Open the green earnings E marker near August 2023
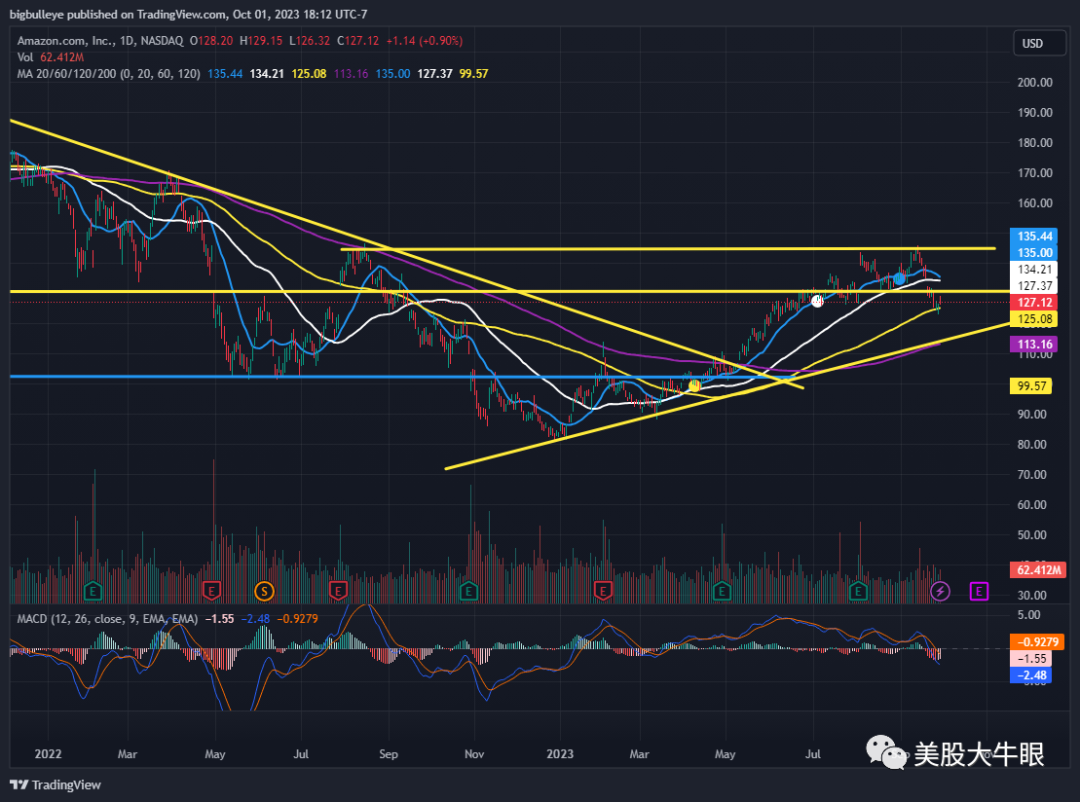Screen dimensions: 1080x802 [858, 590]
